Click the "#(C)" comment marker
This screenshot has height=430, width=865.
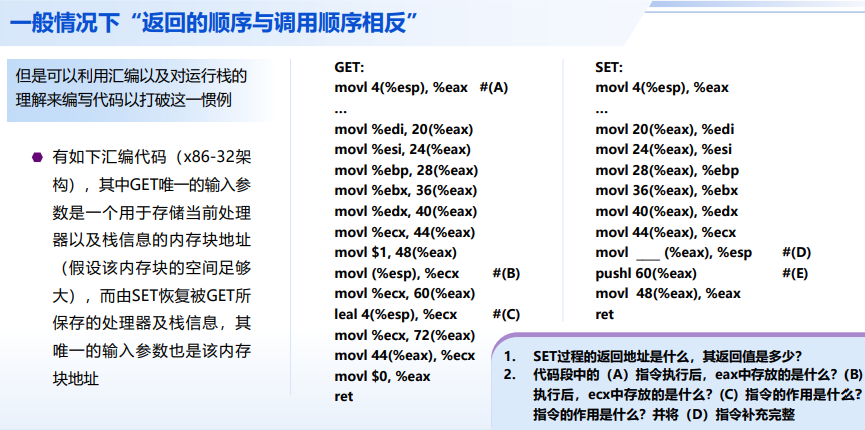506,315
